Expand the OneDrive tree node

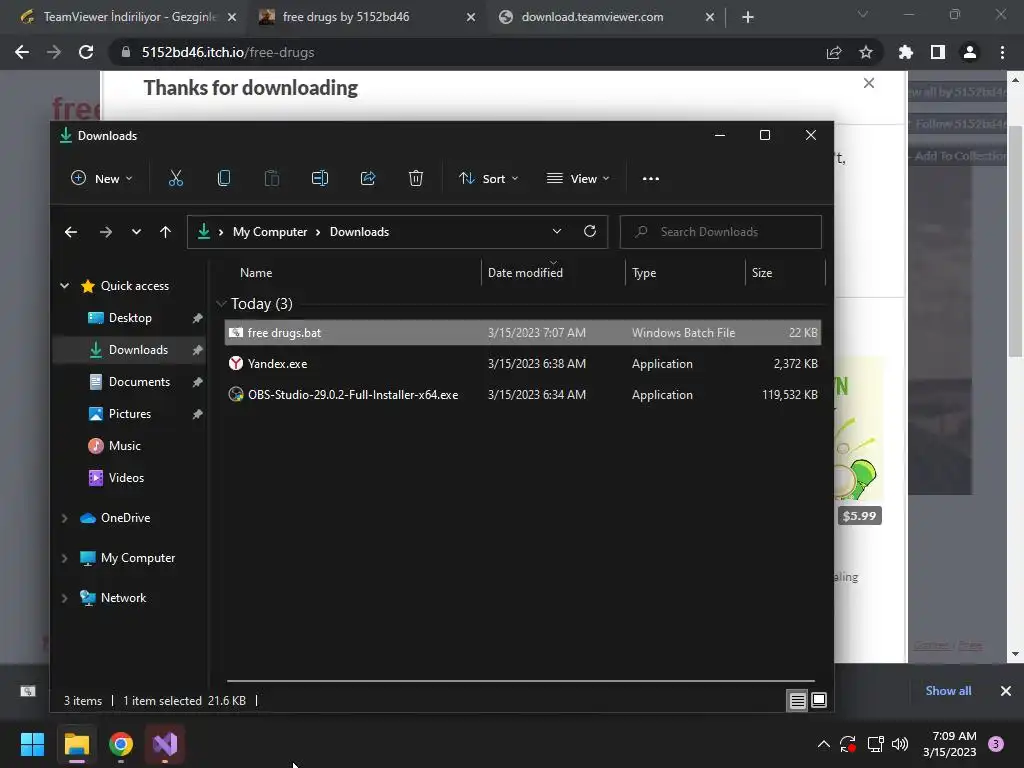[65, 518]
